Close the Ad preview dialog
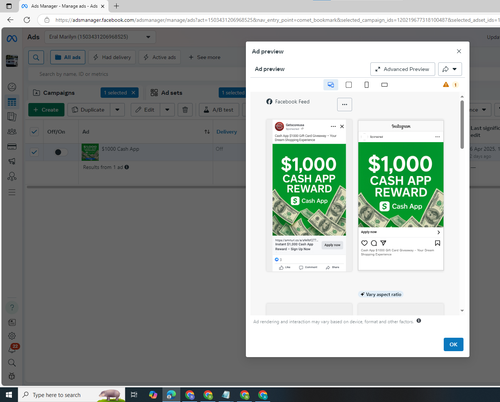The height and width of the screenshot is (402, 500). click(x=459, y=51)
